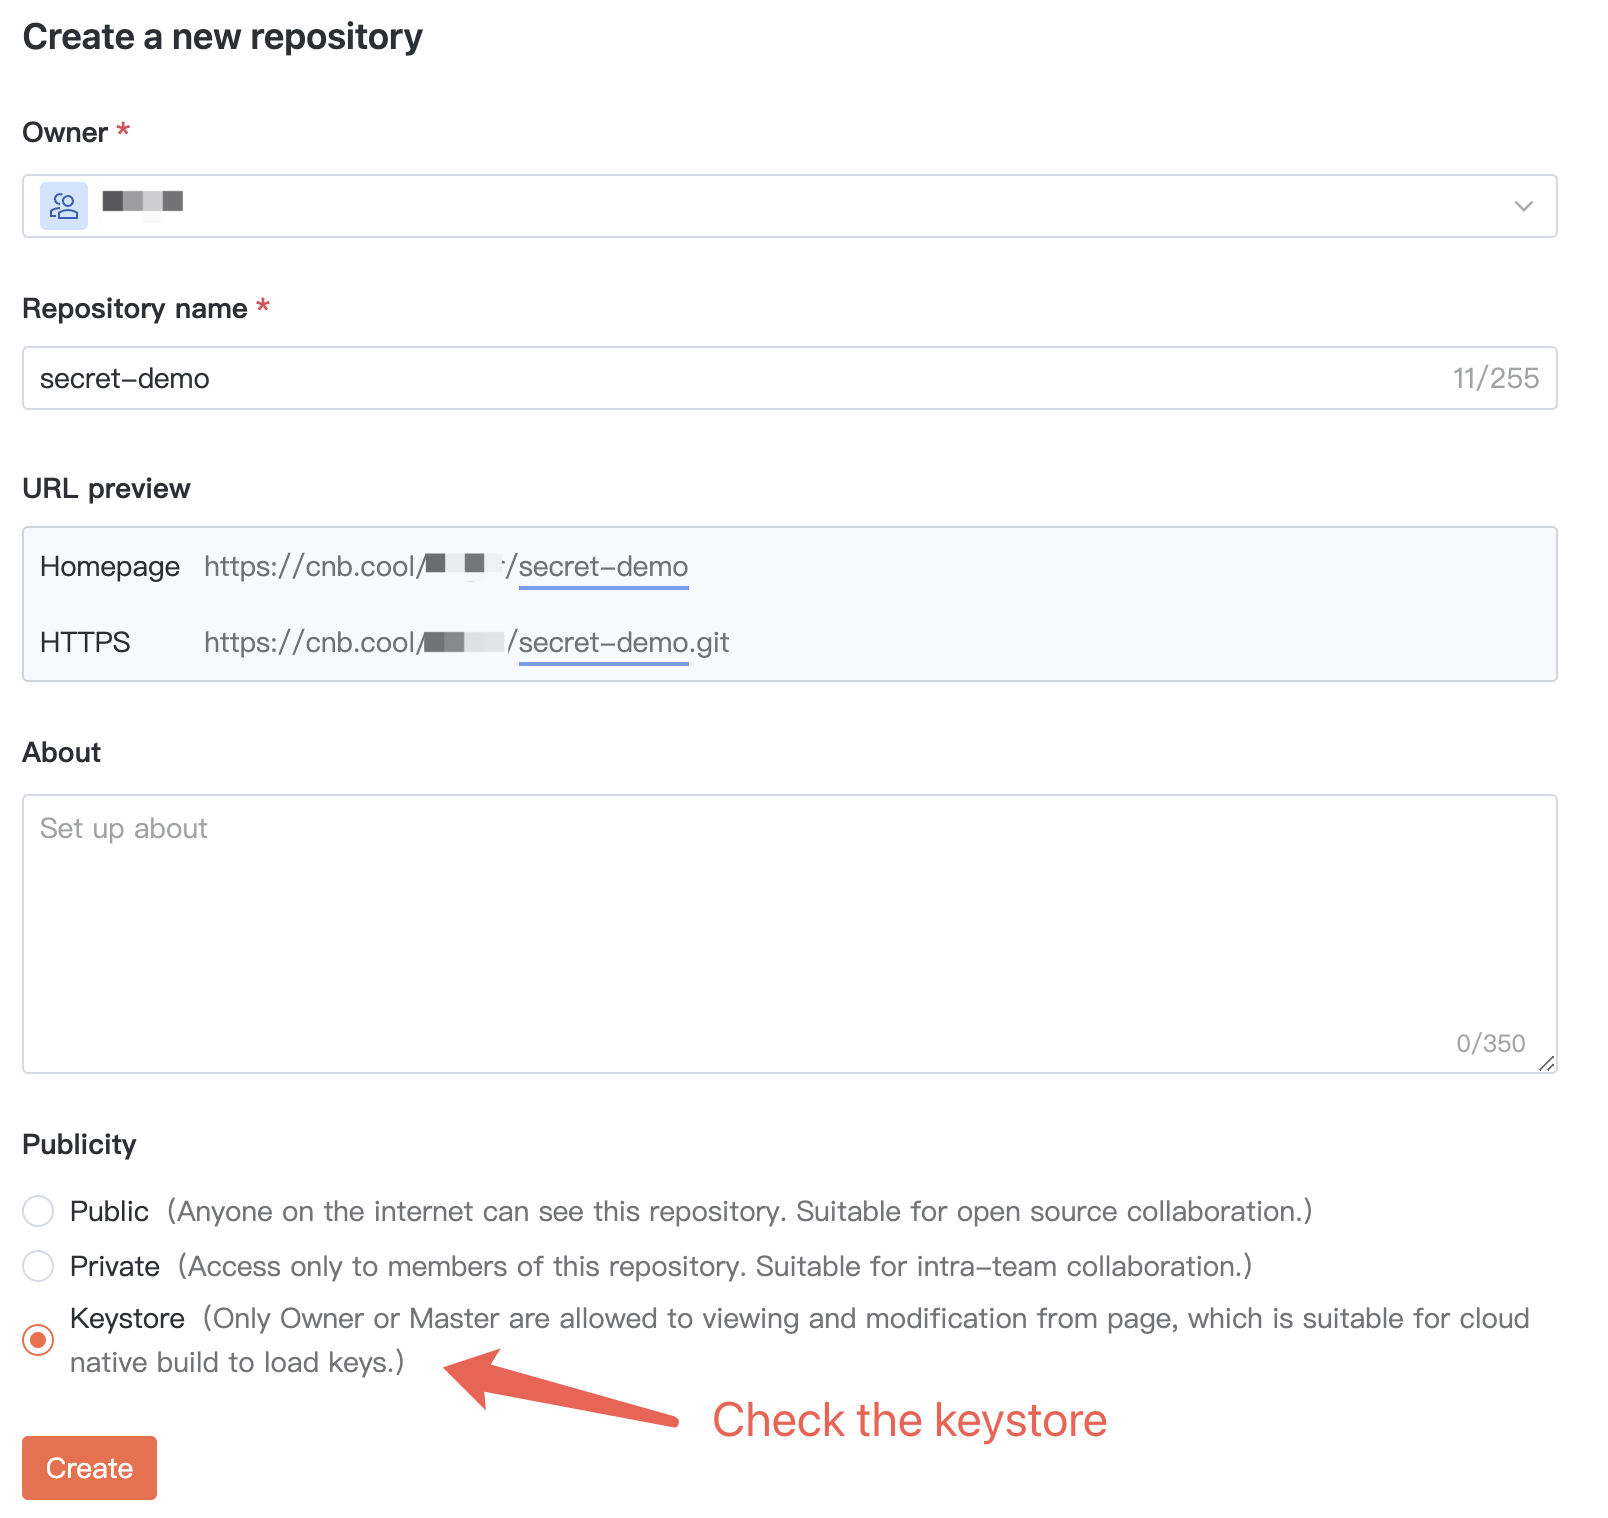The height and width of the screenshot is (1518, 1608).
Task: Click the 11/255 character counter
Action: click(x=1495, y=378)
